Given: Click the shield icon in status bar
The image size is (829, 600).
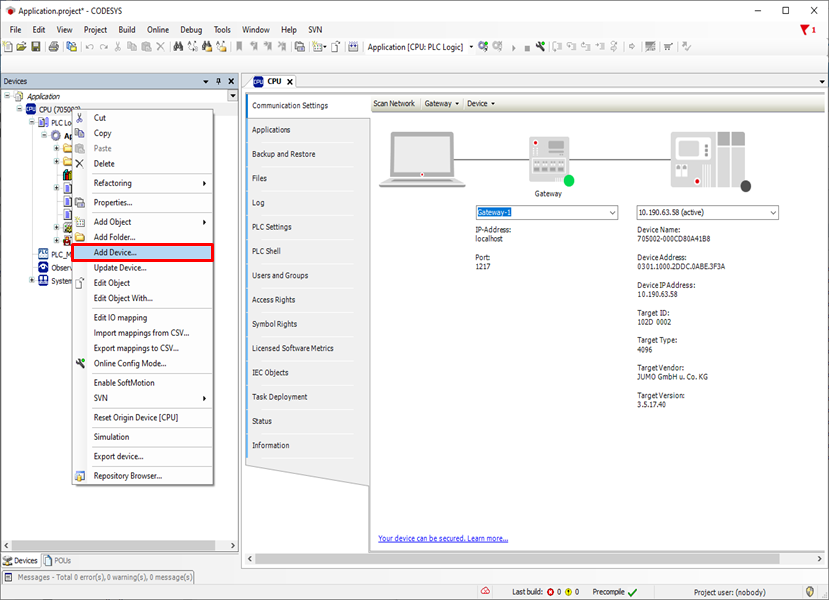Looking at the screenshot, I should click(809, 592).
